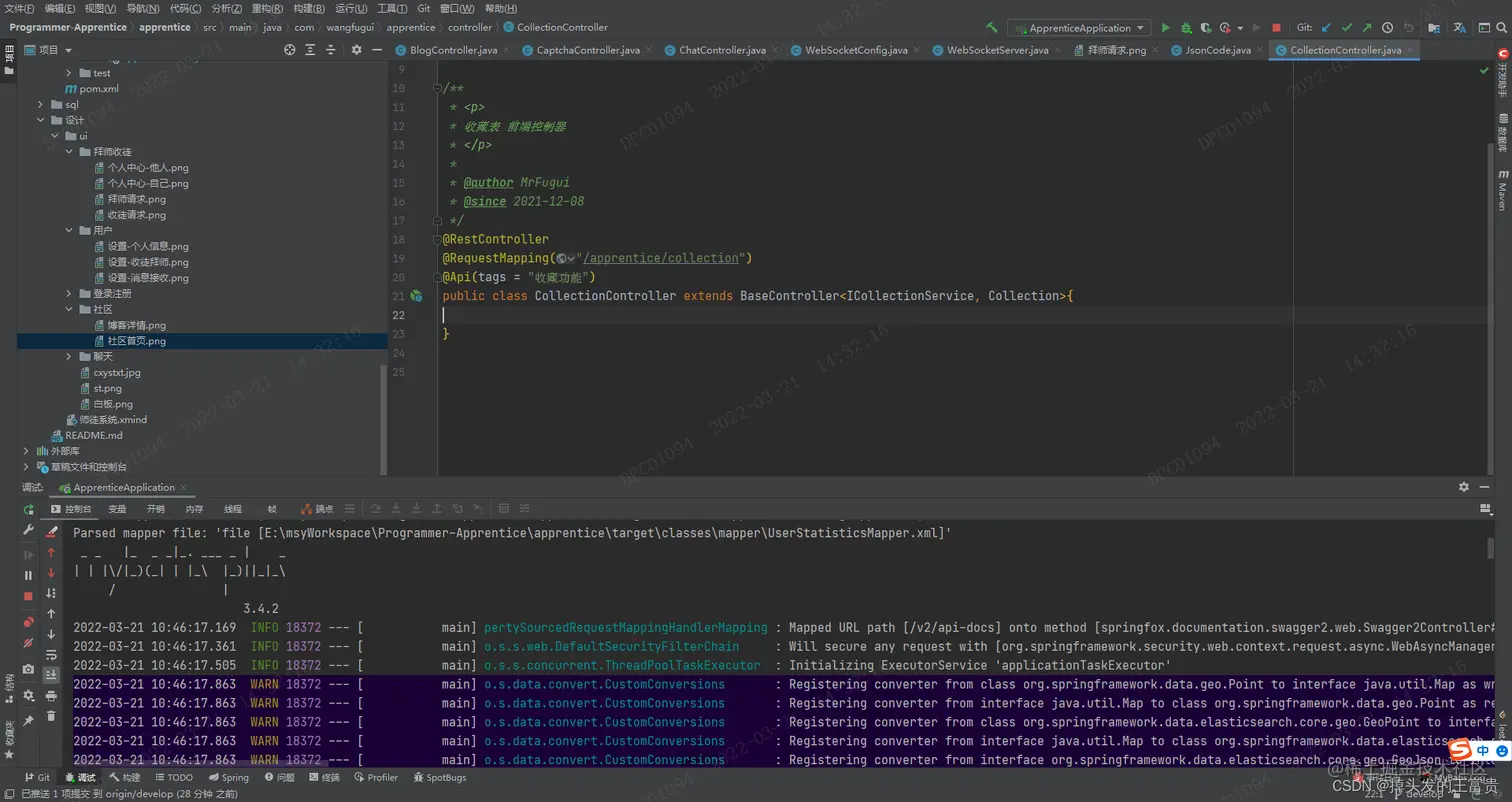The width and height of the screenshot is (1512, 802).
Task: Start debugging with the bug icon
Action: click(1186, 28)
